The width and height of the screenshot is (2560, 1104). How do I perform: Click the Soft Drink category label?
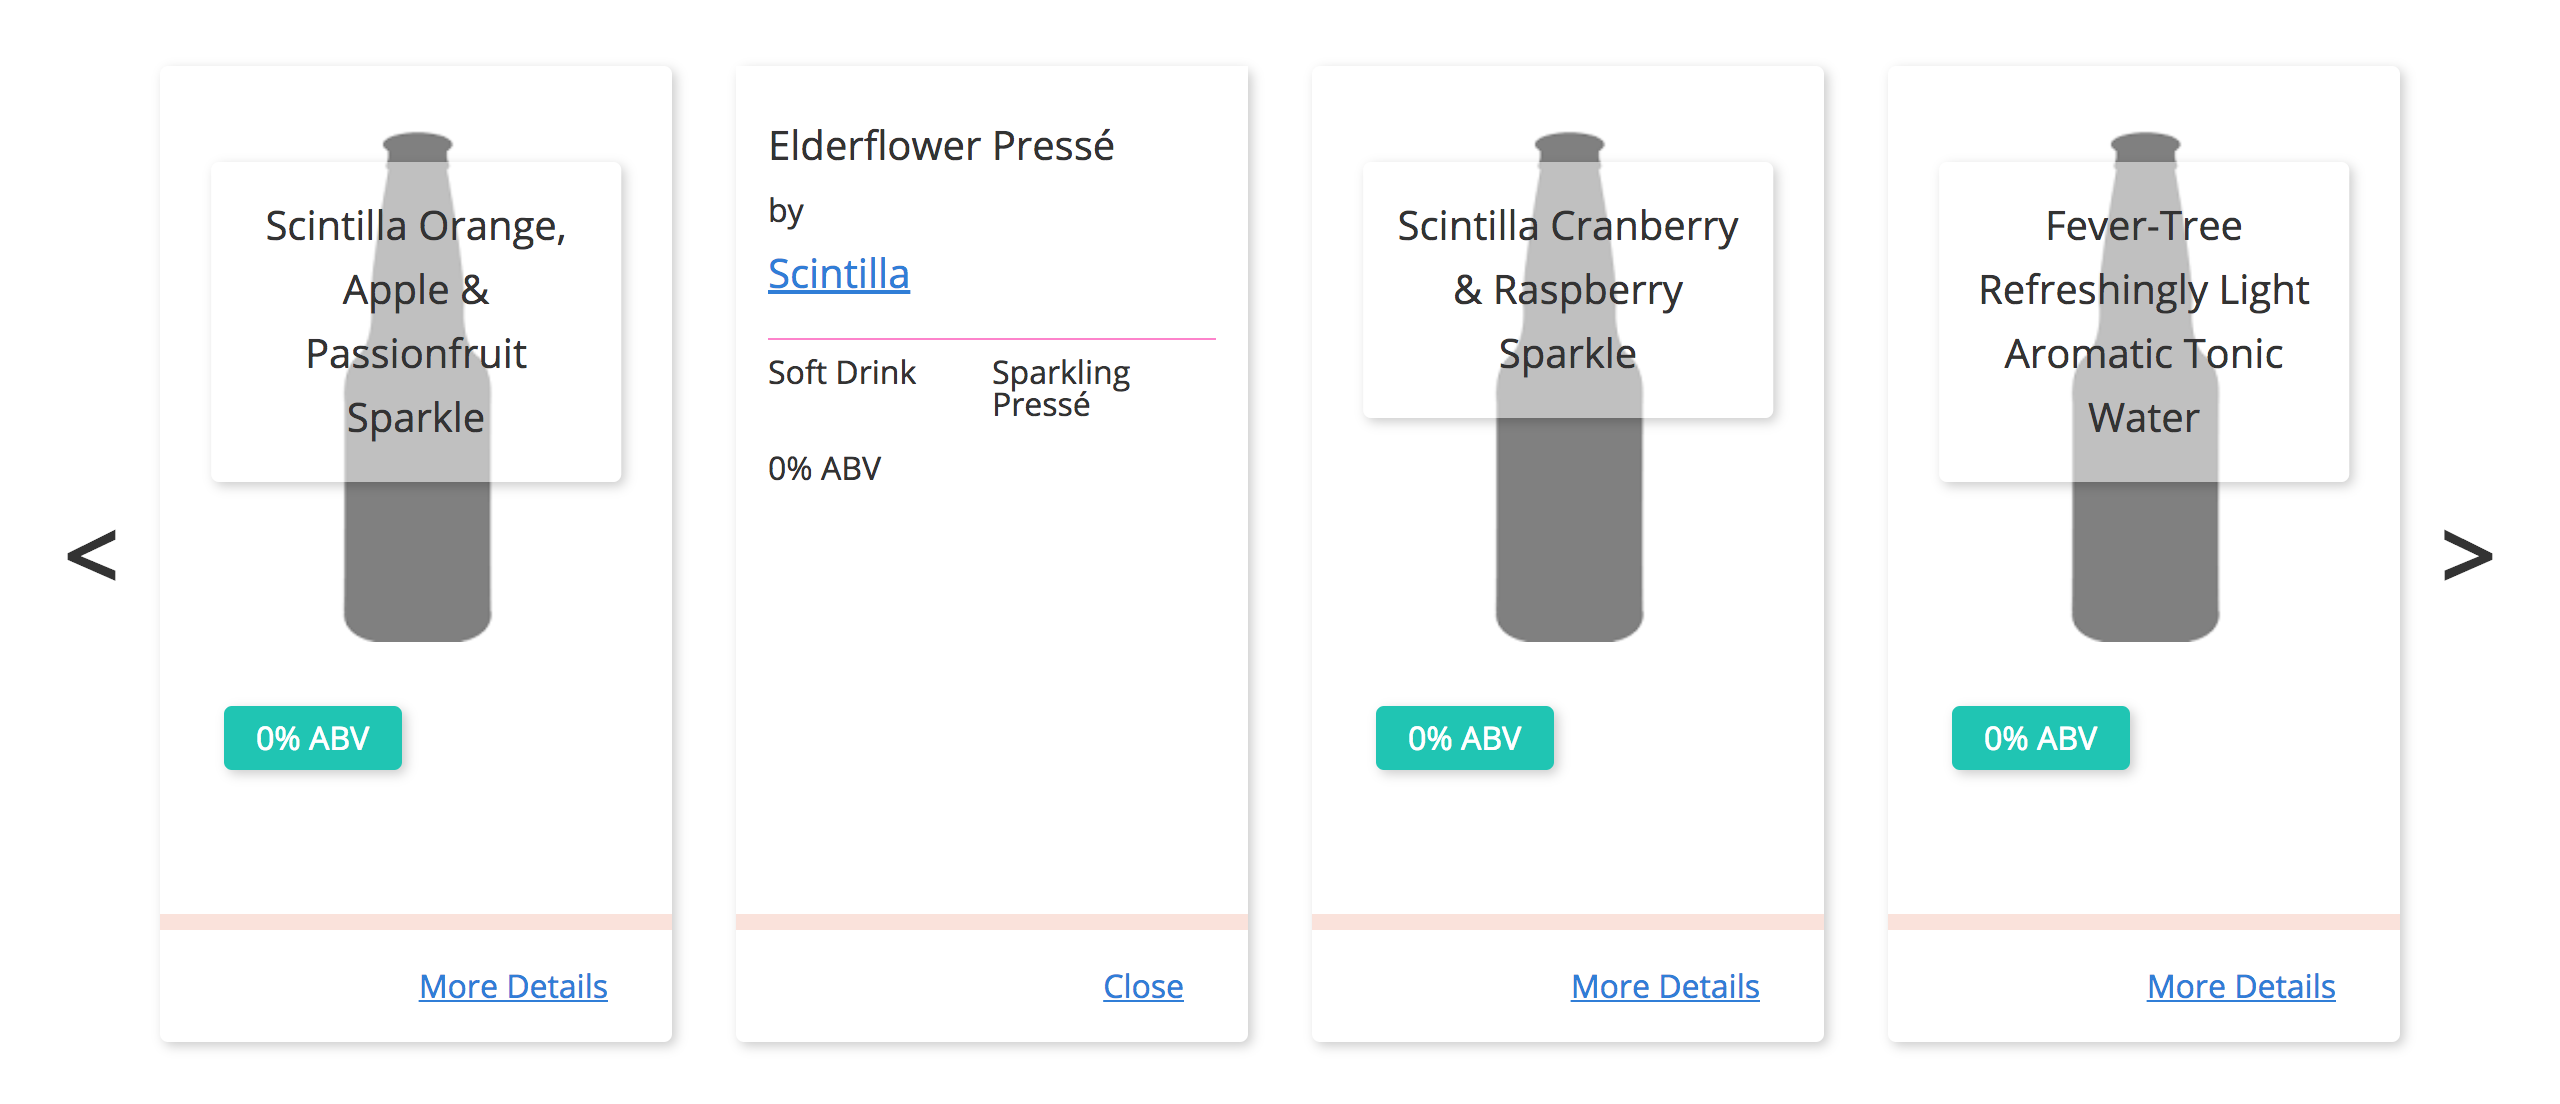coord(841,373)
